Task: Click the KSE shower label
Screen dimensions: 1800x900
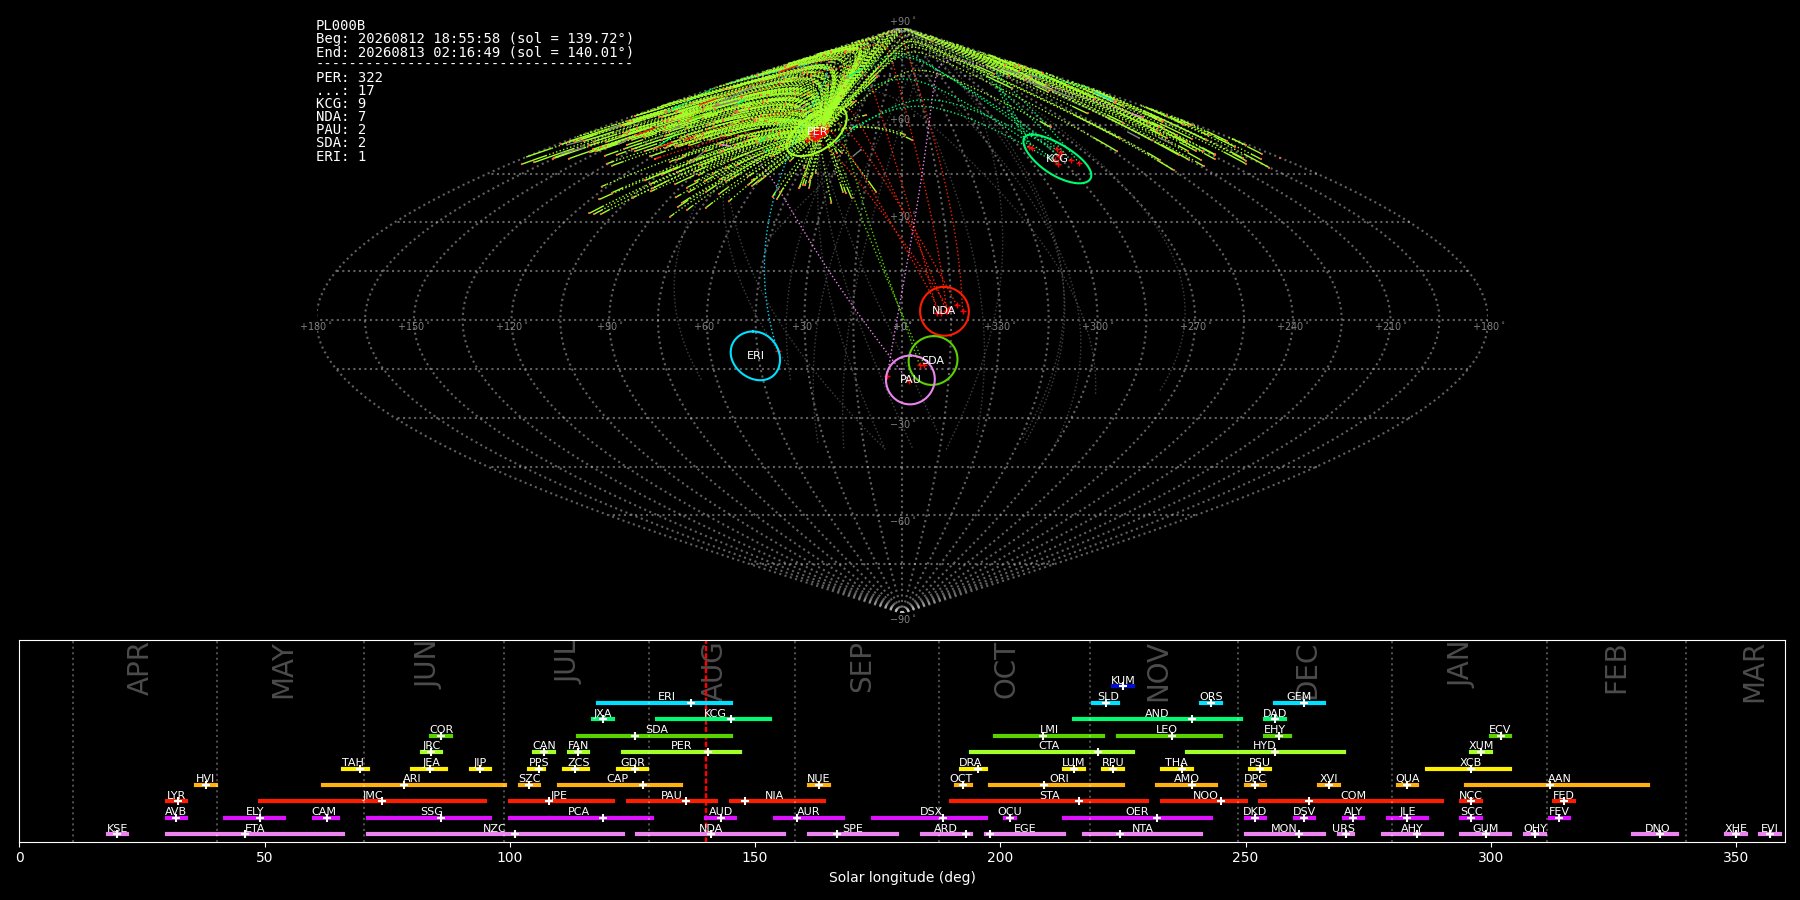Action: 117,829
